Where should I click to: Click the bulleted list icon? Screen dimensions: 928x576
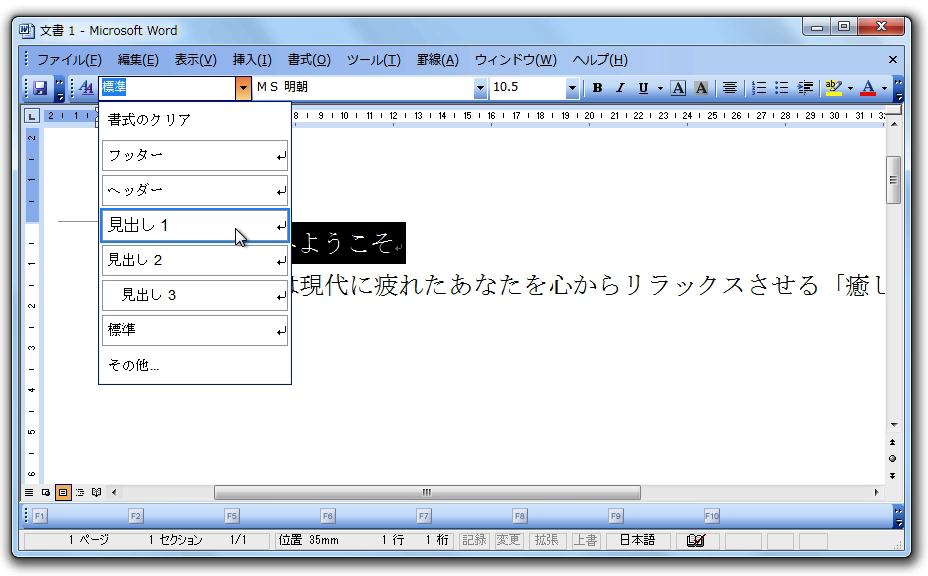click(x=782, y=88)
